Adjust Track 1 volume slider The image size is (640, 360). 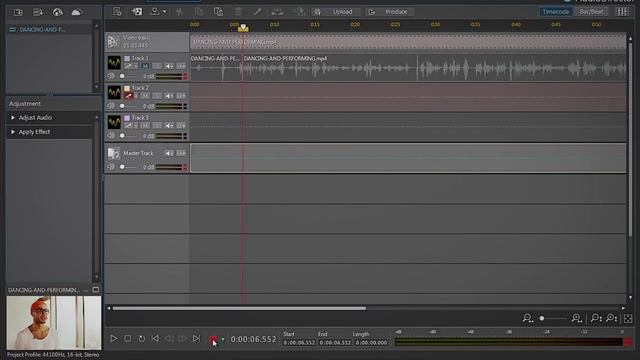tap(128, 76)
